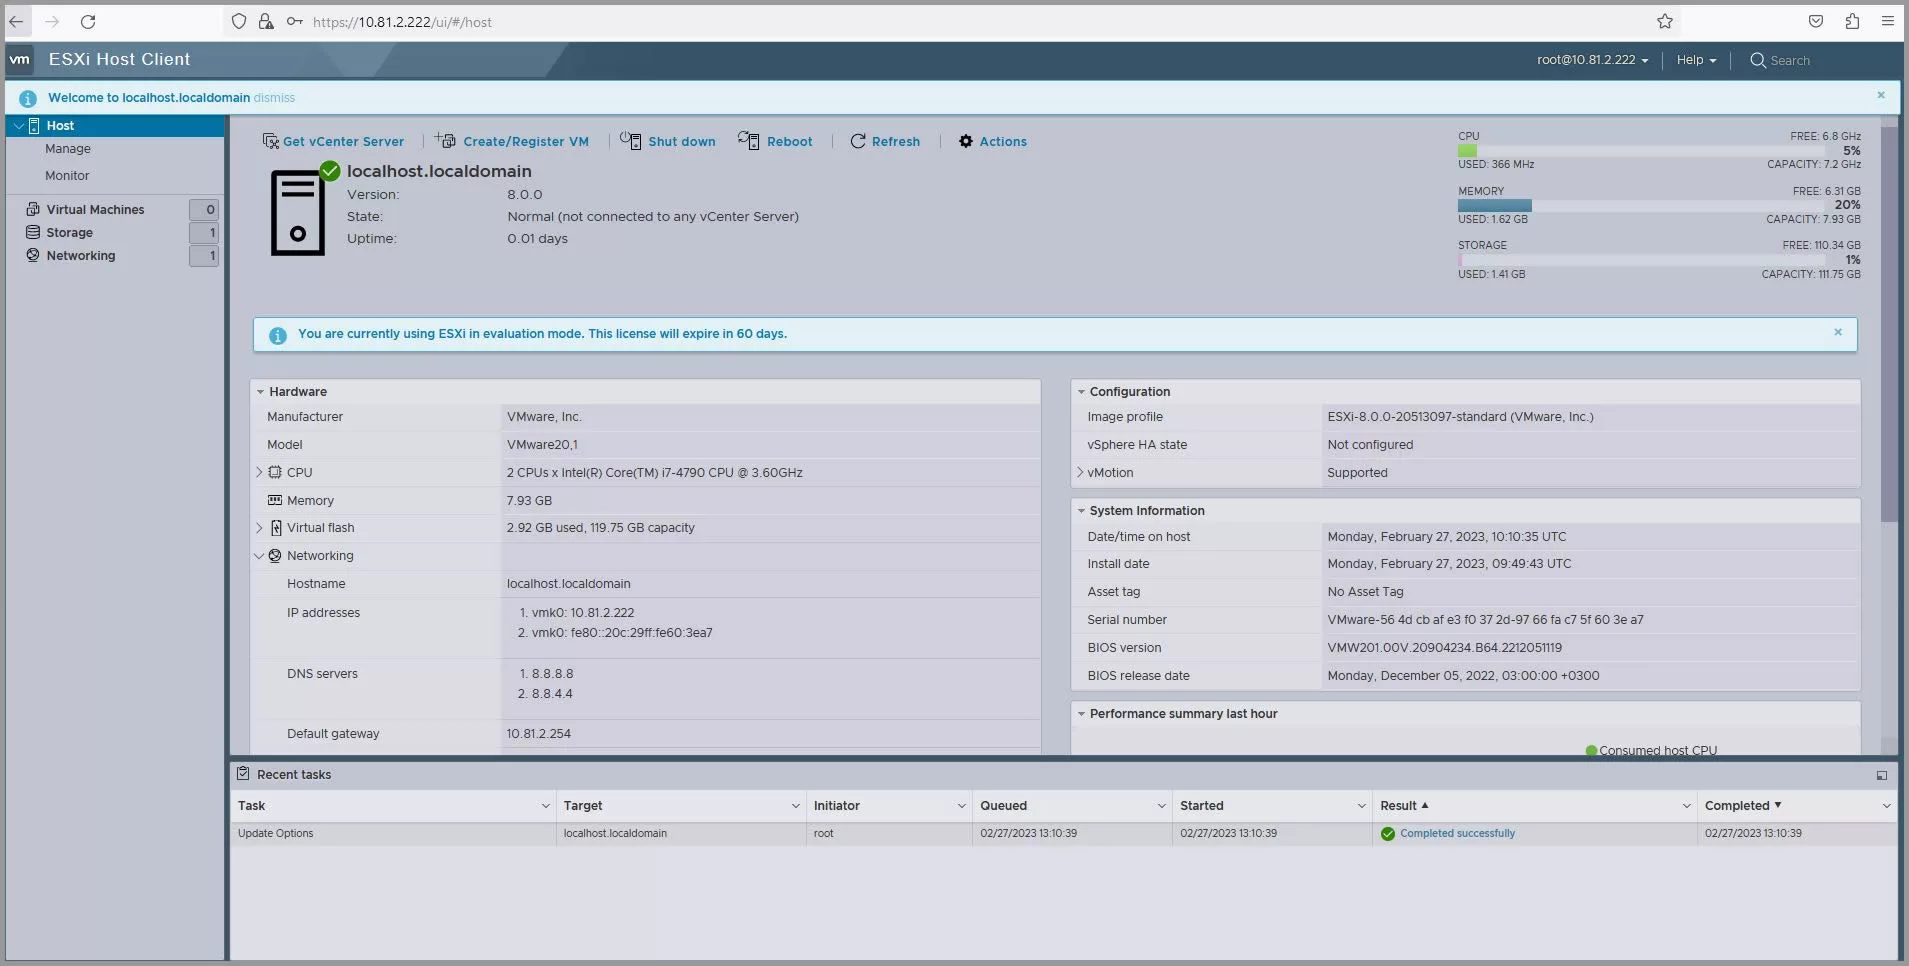Close the evaluation mode license banner

(1837, 332)
